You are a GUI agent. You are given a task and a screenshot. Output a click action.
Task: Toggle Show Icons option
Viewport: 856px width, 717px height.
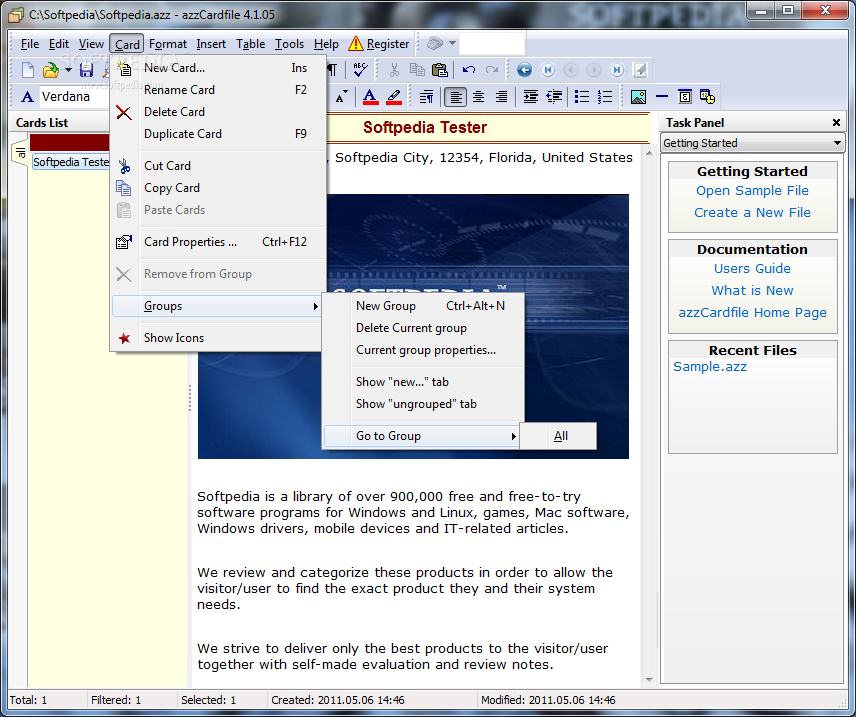click(218, 338)
